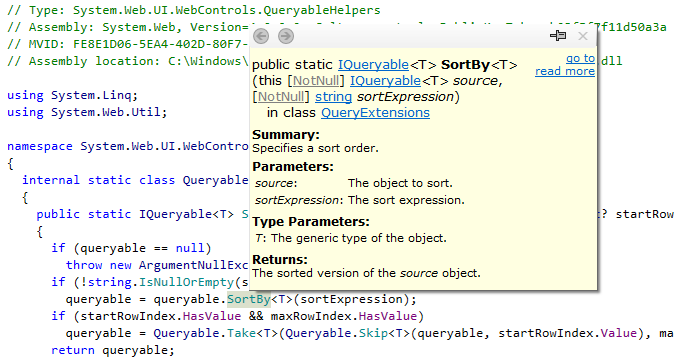Click 'The generic type of the object.' text
The image size is (676, 364).
(359, 238)
